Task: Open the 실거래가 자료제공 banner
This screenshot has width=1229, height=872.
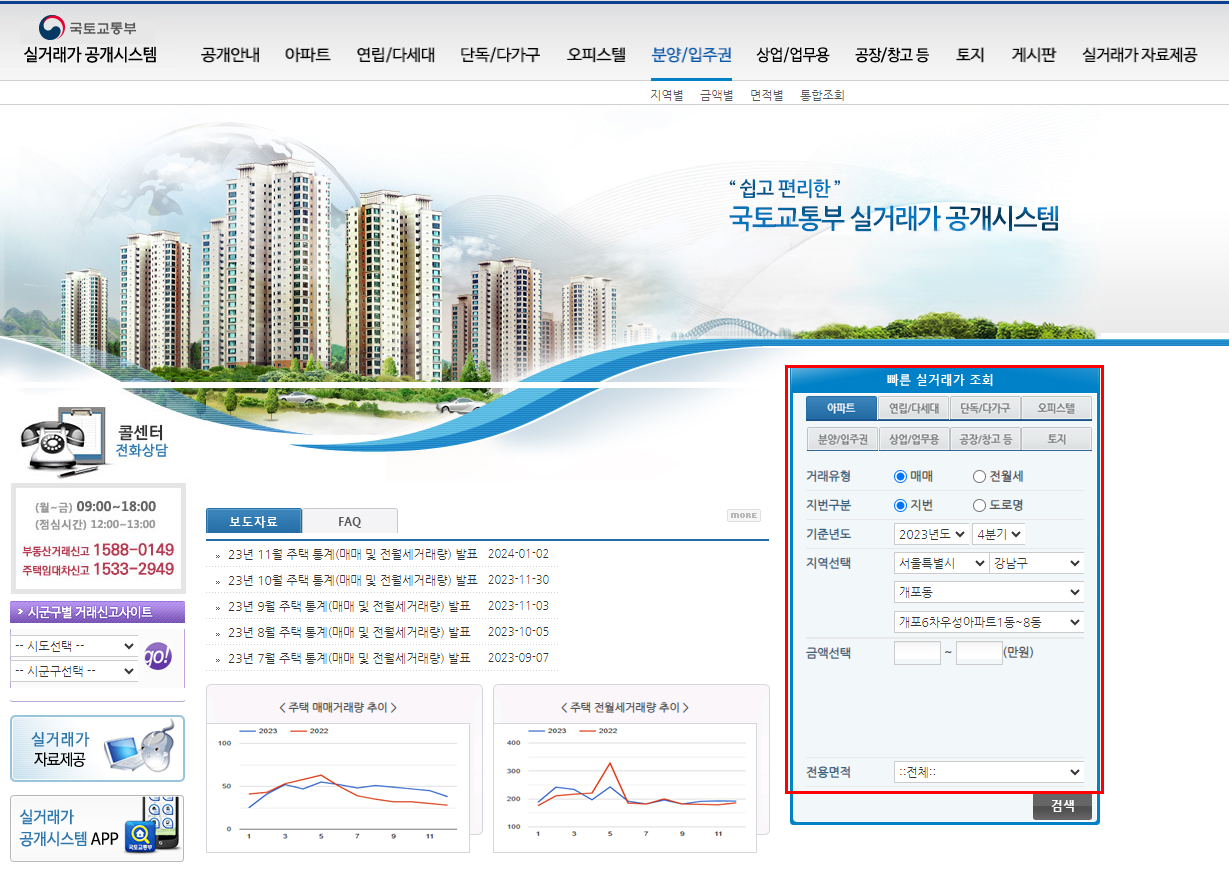Action: coord(96,749)
